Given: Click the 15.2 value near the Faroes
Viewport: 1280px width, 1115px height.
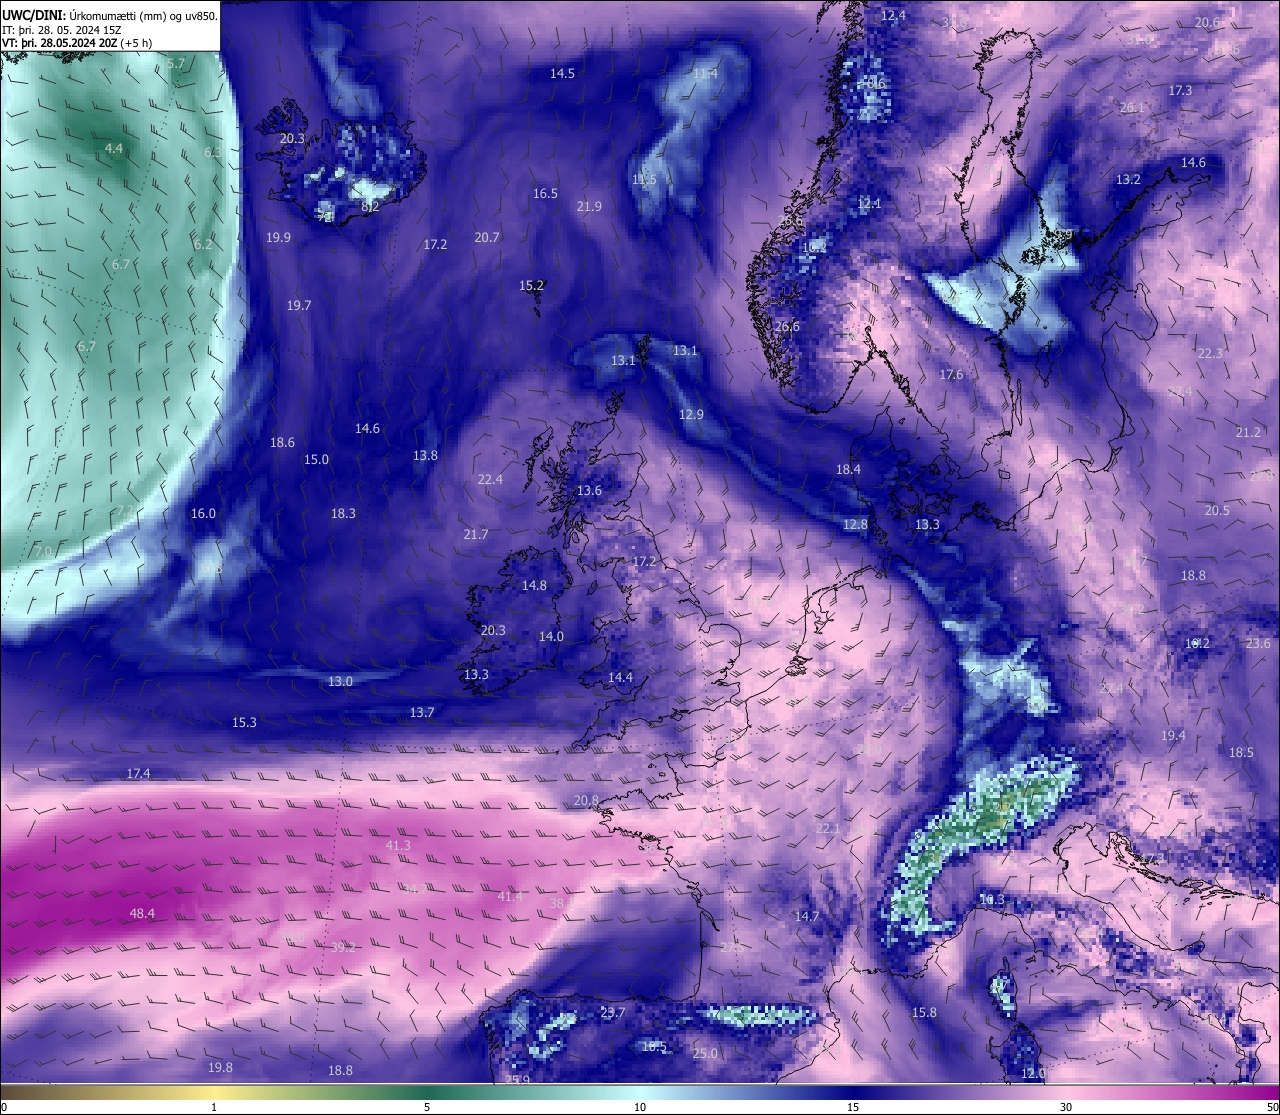Looking at the screenshot, I should click(531, 285).
